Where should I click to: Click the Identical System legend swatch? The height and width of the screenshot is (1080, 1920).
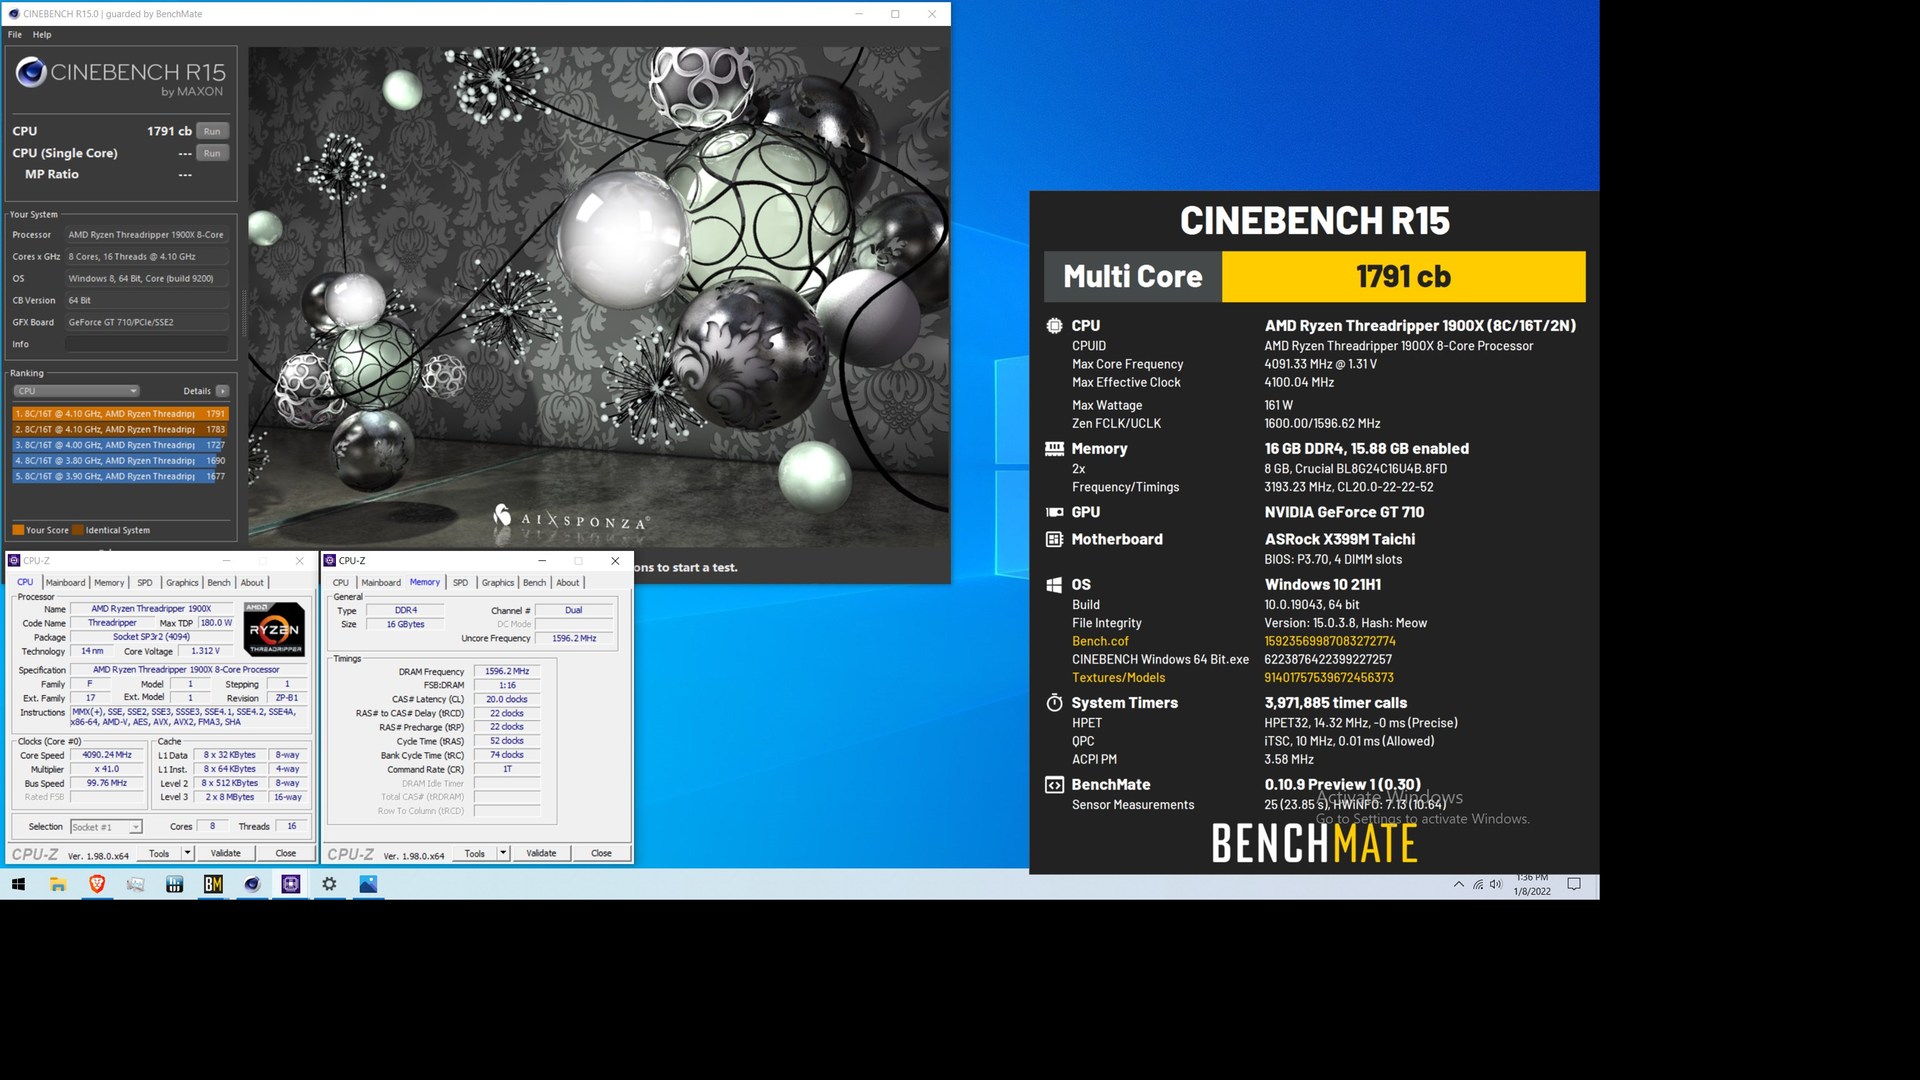[x=78, y=530]
